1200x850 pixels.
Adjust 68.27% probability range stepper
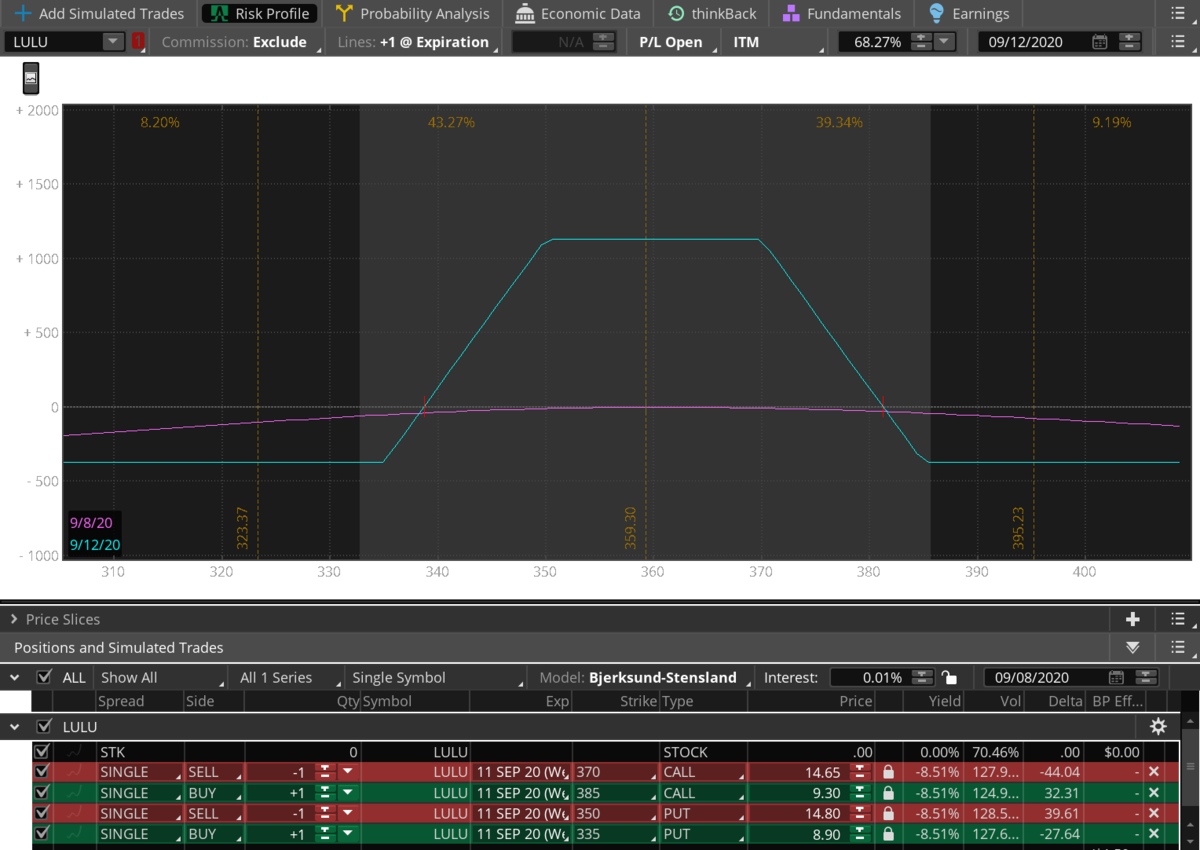pos(921,42)
